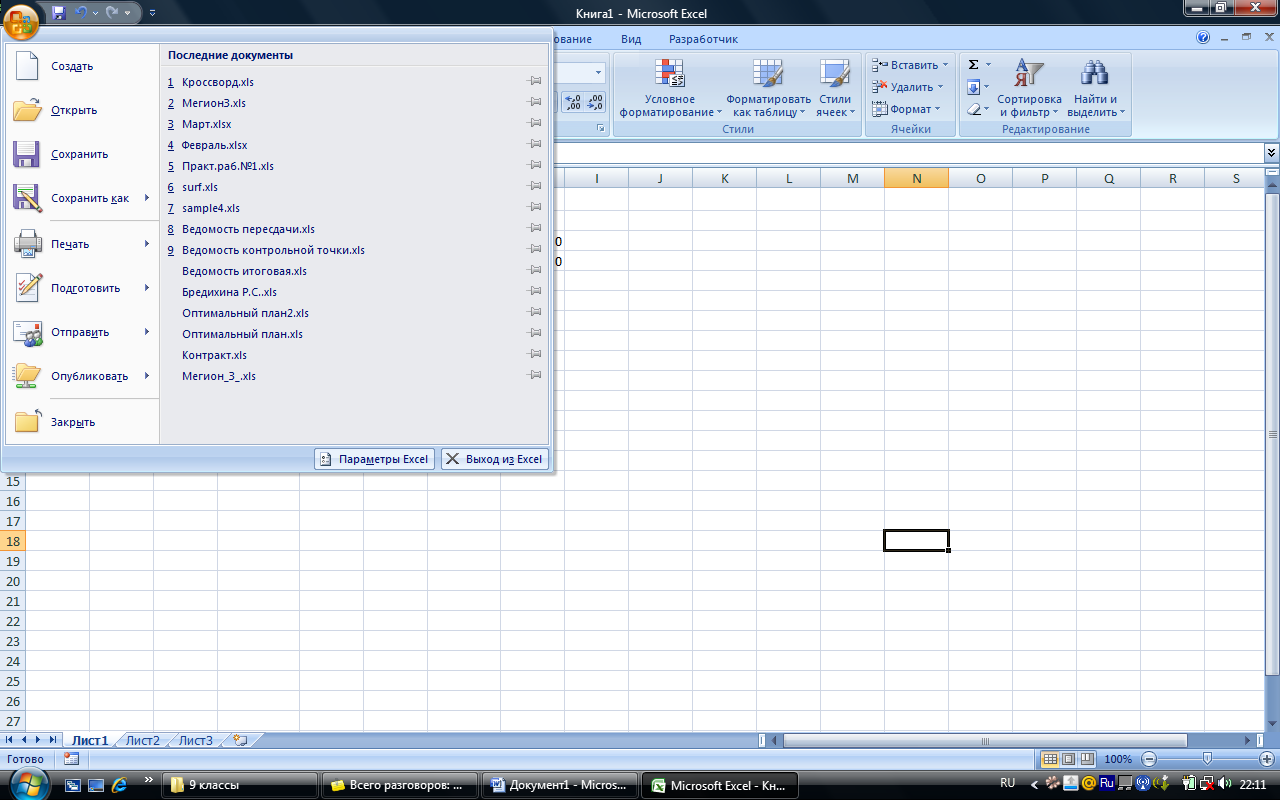This screenshot has height=800, width=1280.
Task: Click the Save icon in Quick Access toolbar
Action: click(x=58, y=13)
